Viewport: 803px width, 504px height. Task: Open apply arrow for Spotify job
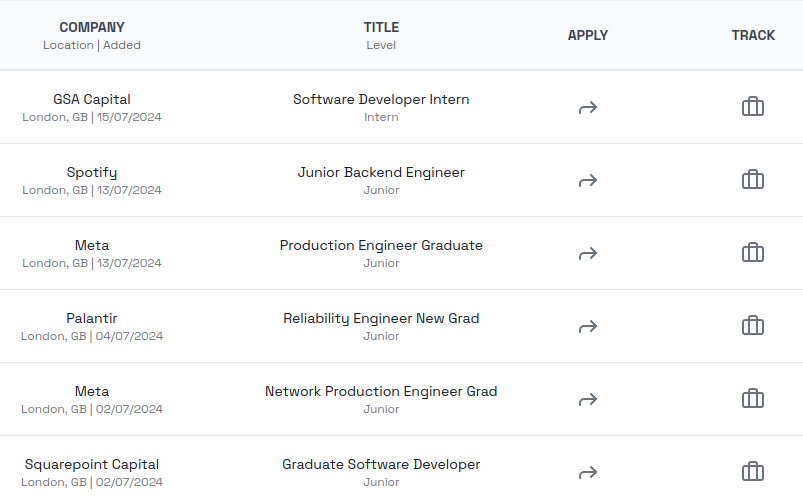click(588, 180)
